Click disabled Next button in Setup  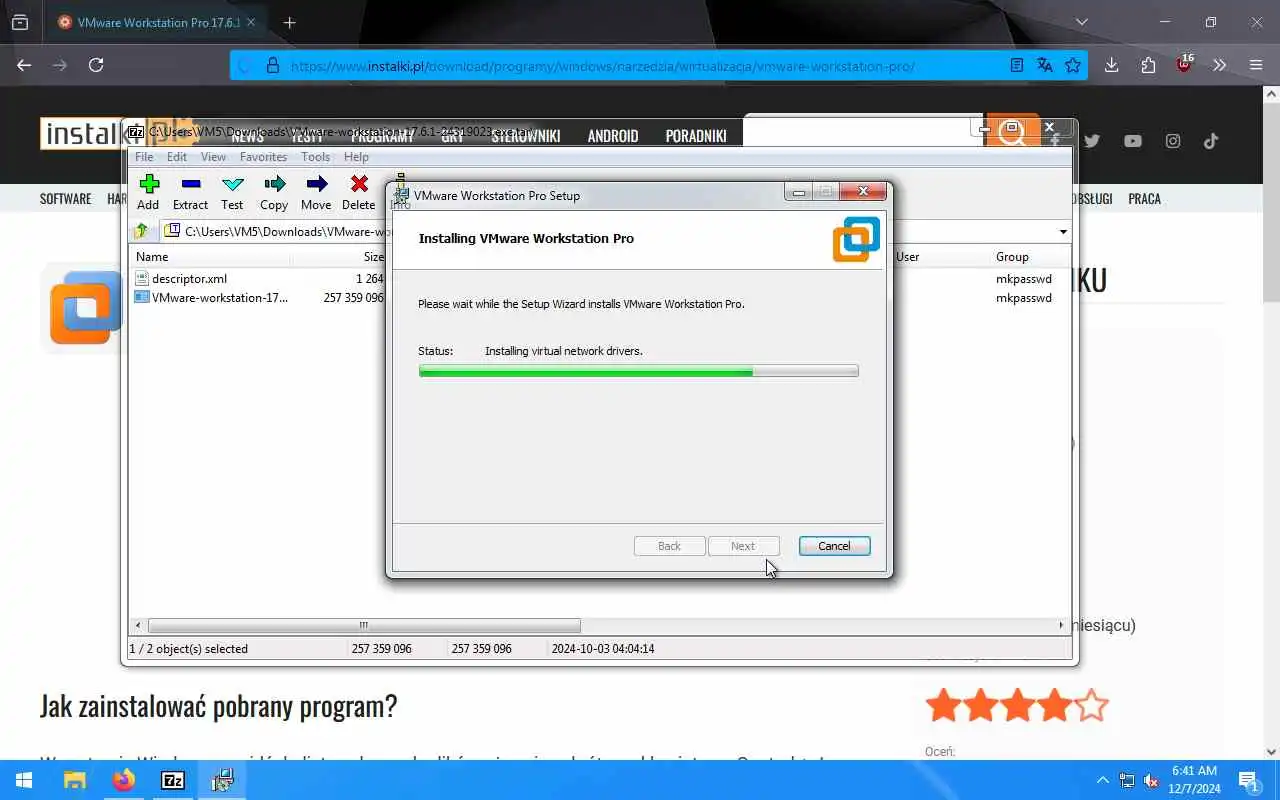click(x=743, y=546)
